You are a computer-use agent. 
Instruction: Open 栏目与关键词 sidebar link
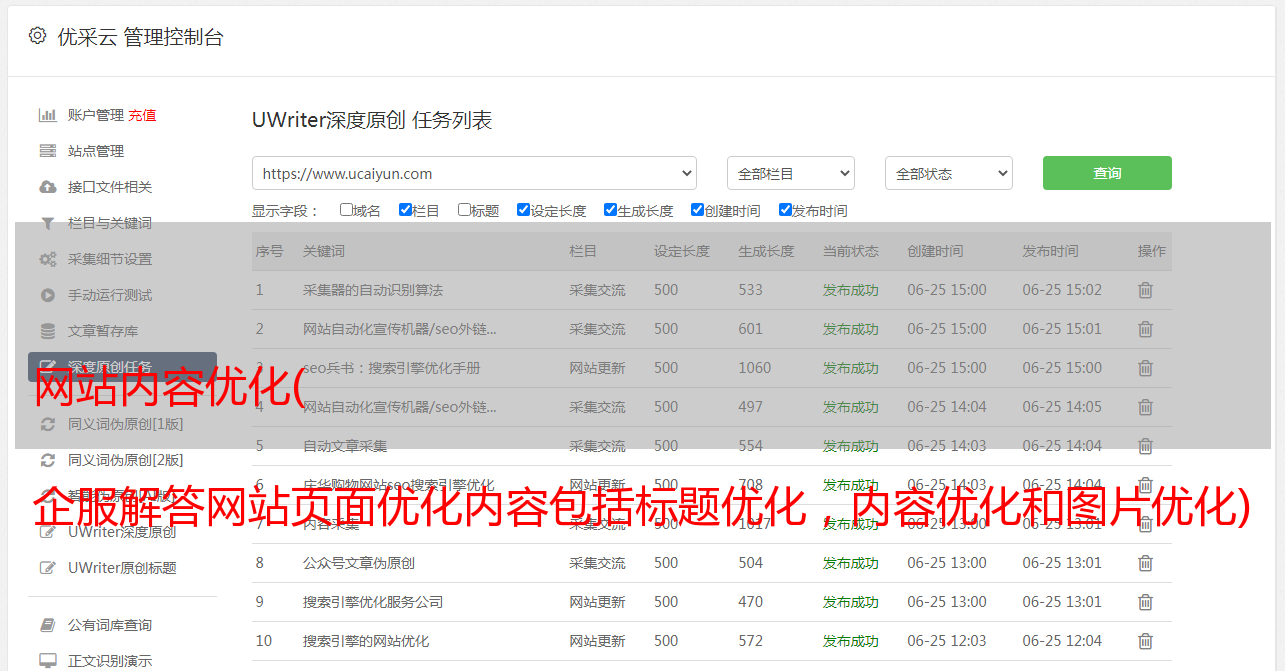click(110, 223)
